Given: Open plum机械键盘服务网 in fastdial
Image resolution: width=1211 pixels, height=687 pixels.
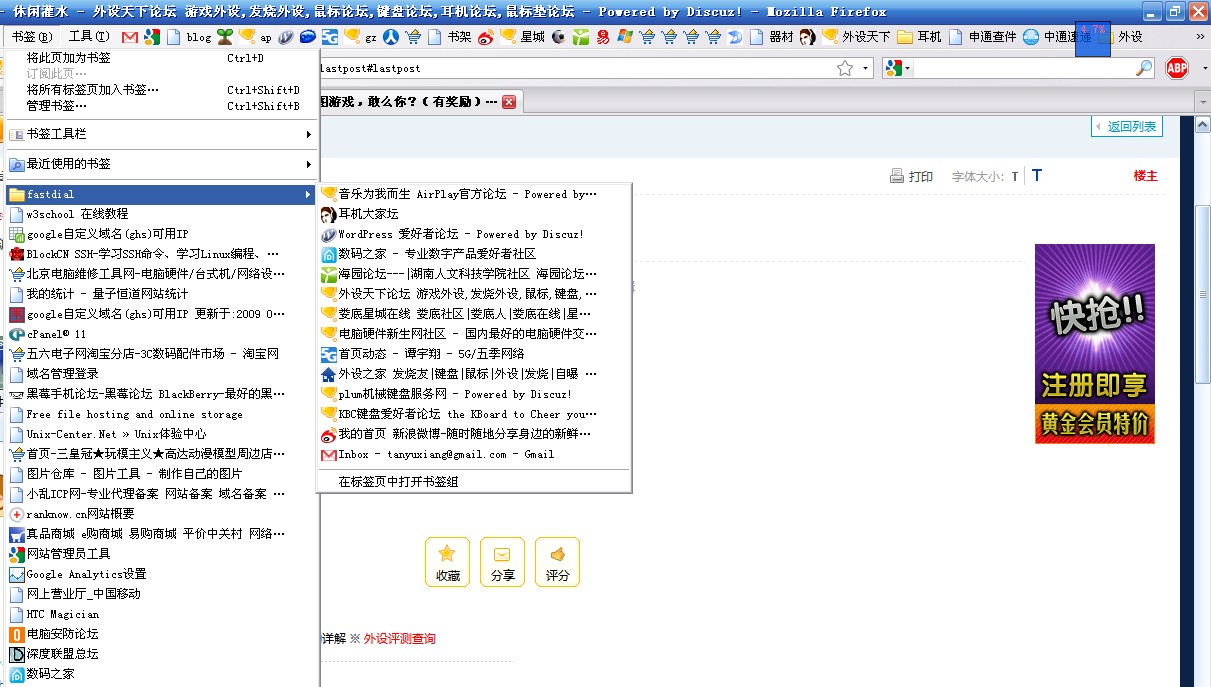Looking at the screenshot, I should click(x=475, y=394).
